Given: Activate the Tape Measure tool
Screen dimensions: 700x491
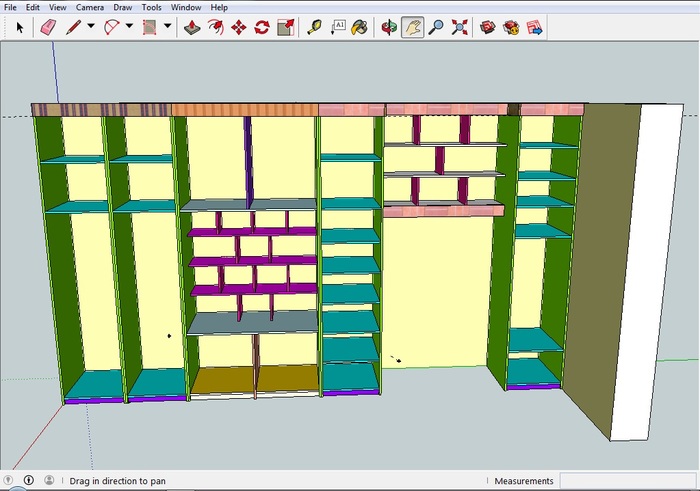Looking at the screenshot, I should pos(314,28).
